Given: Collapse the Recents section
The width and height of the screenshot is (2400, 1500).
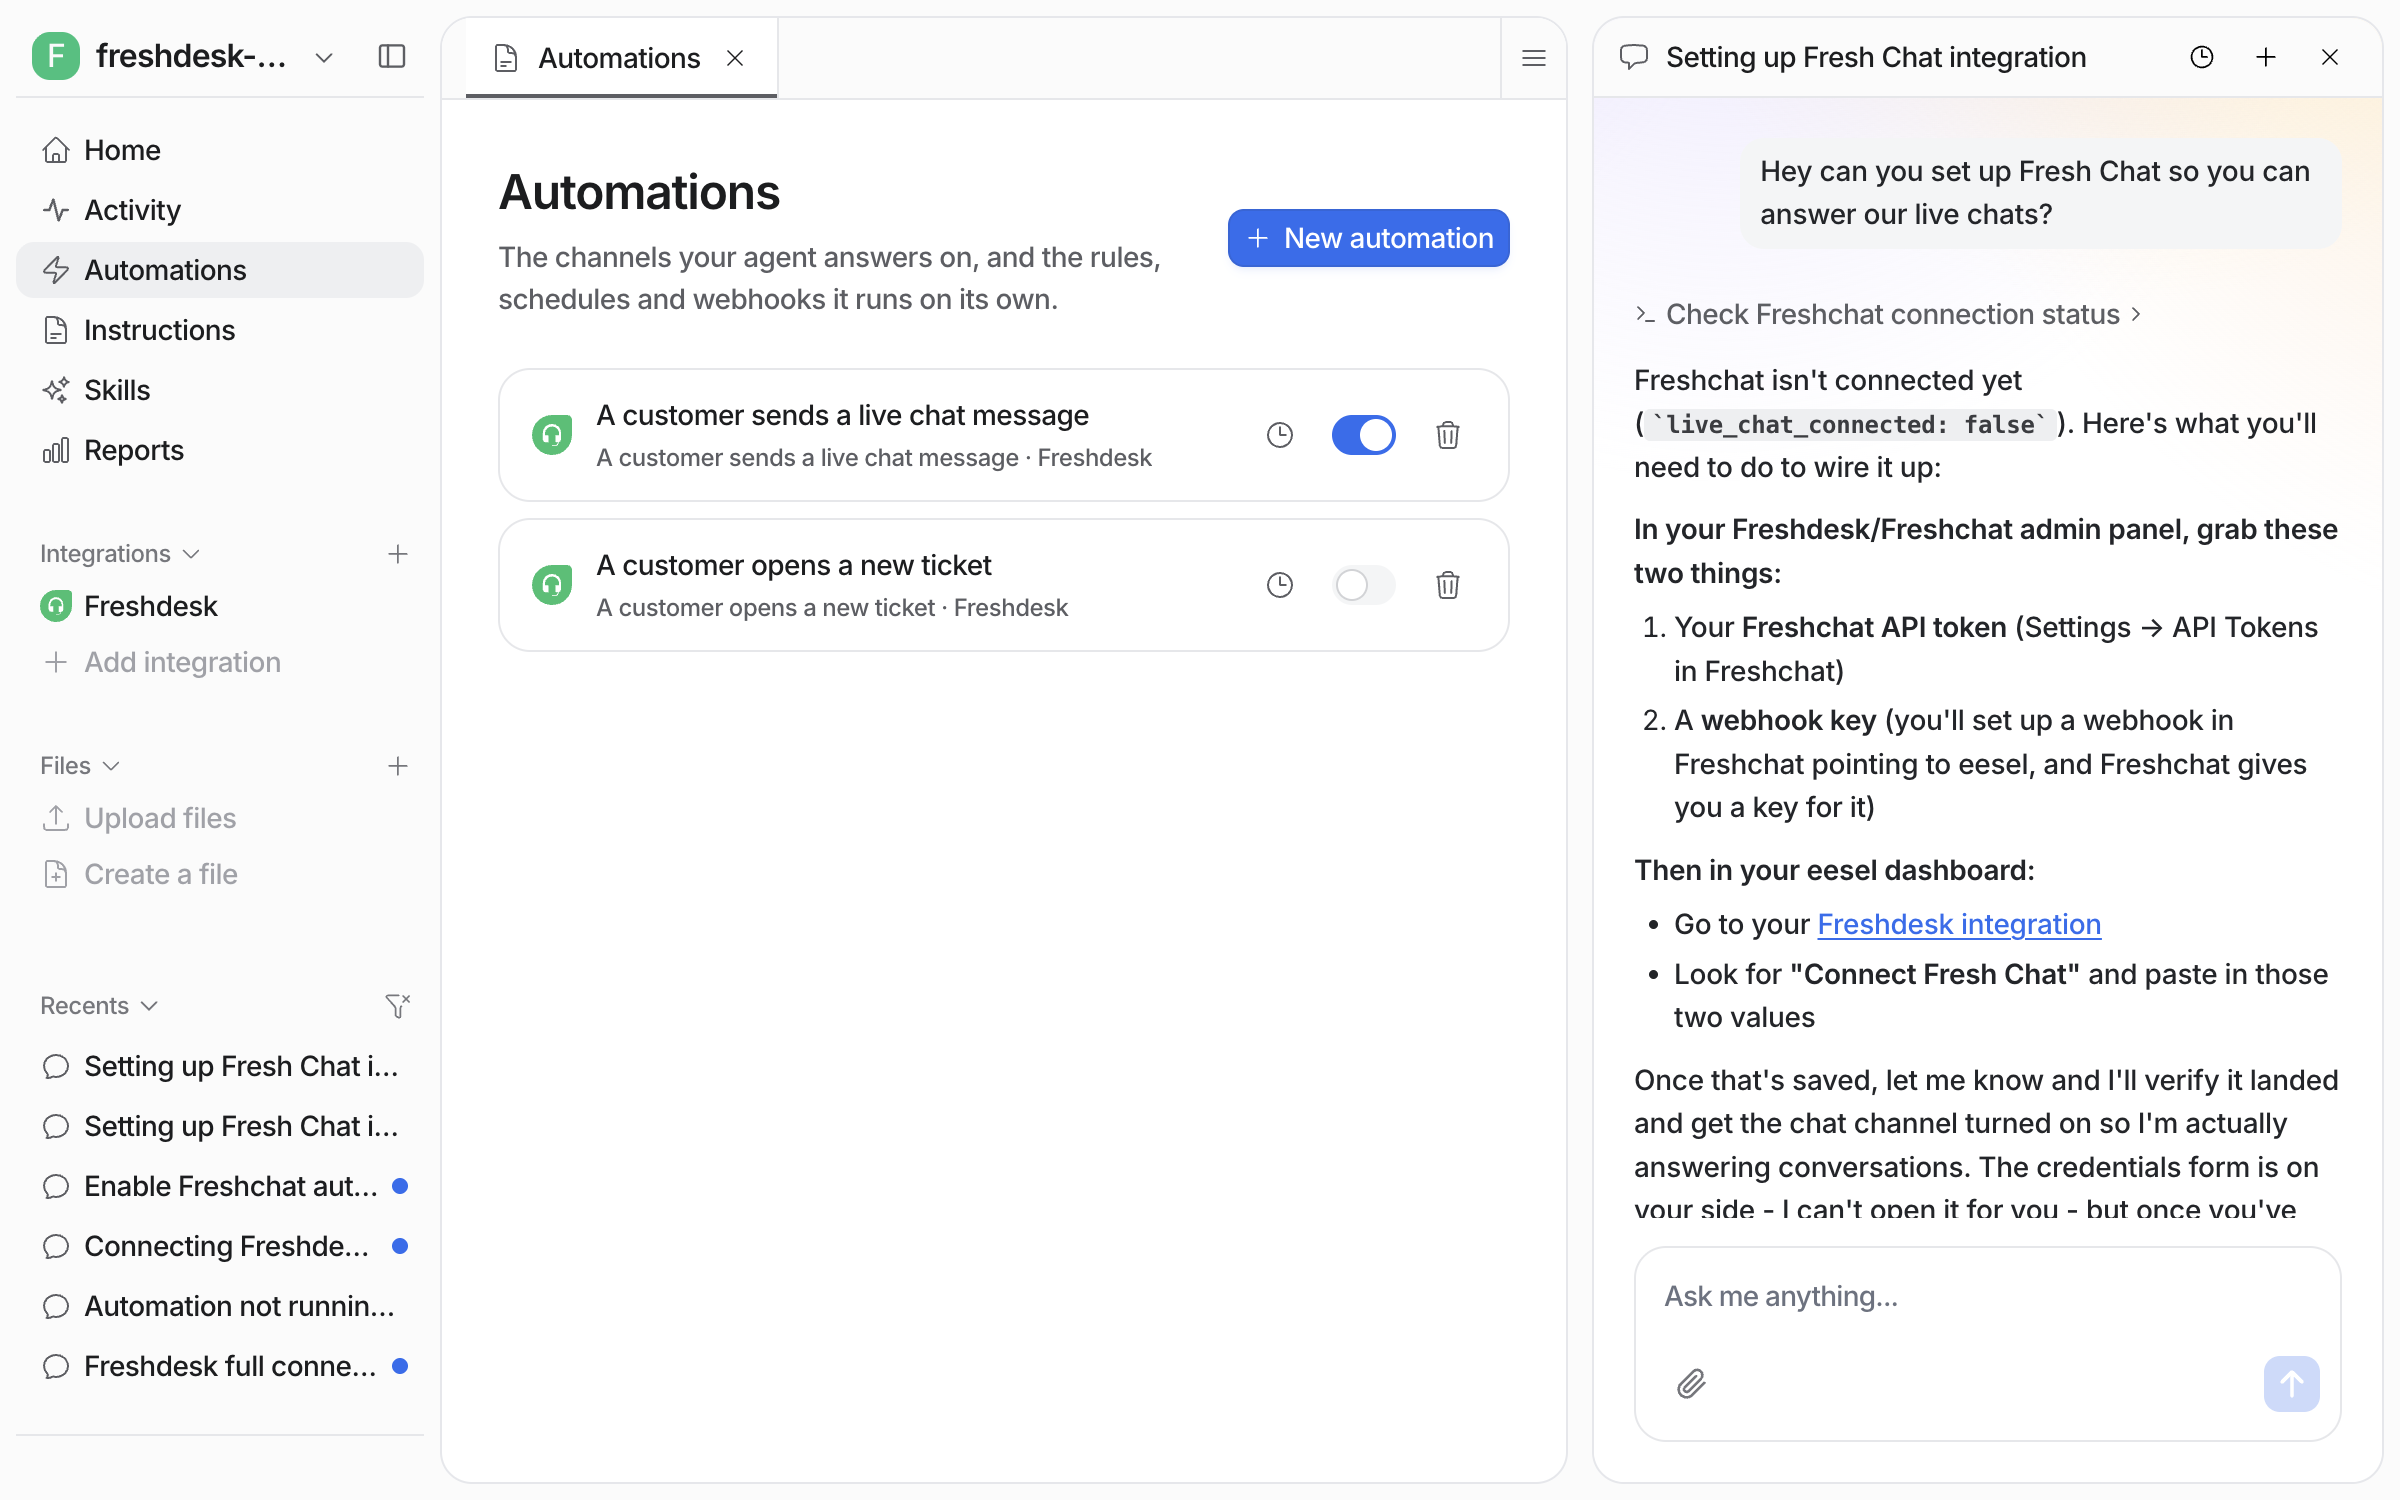Looking at the screenshot, I should [x=99, y=1006].
